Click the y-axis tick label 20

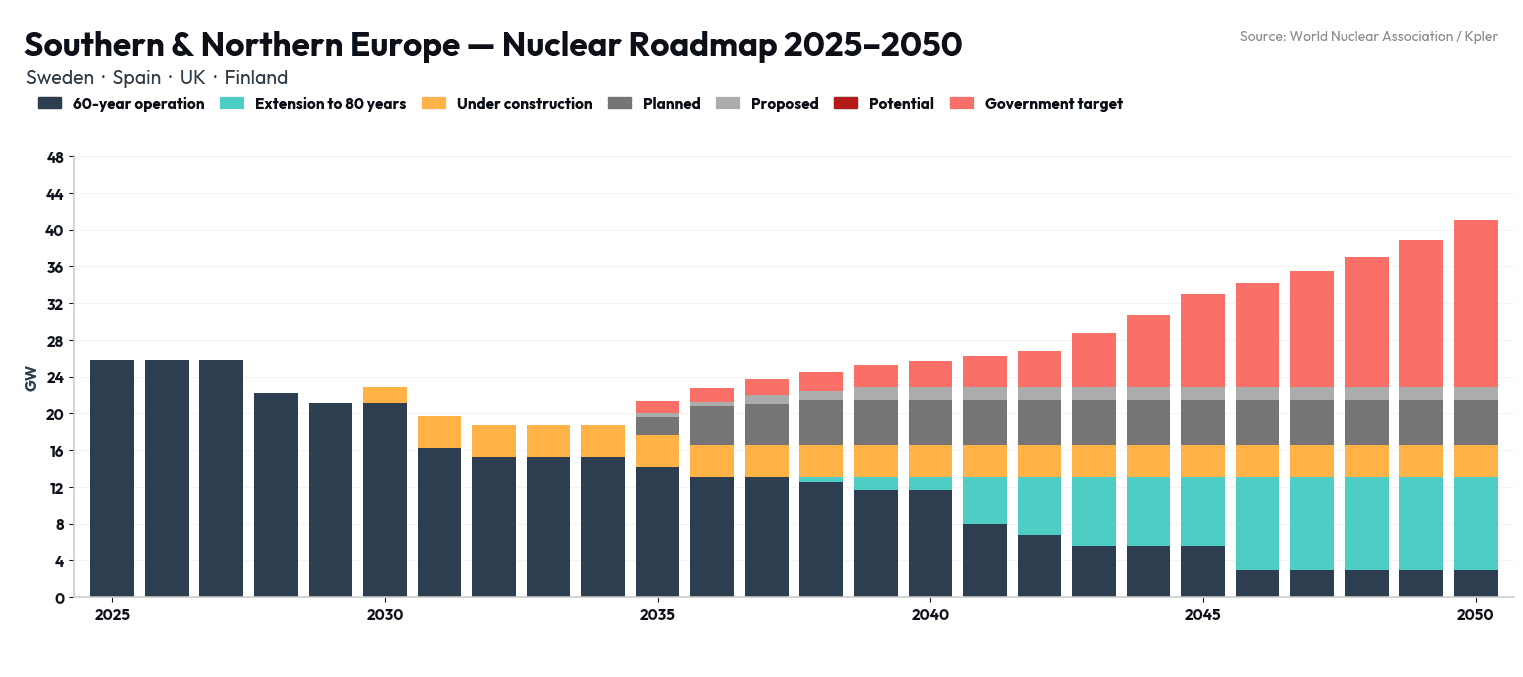[x=55, y=414]
